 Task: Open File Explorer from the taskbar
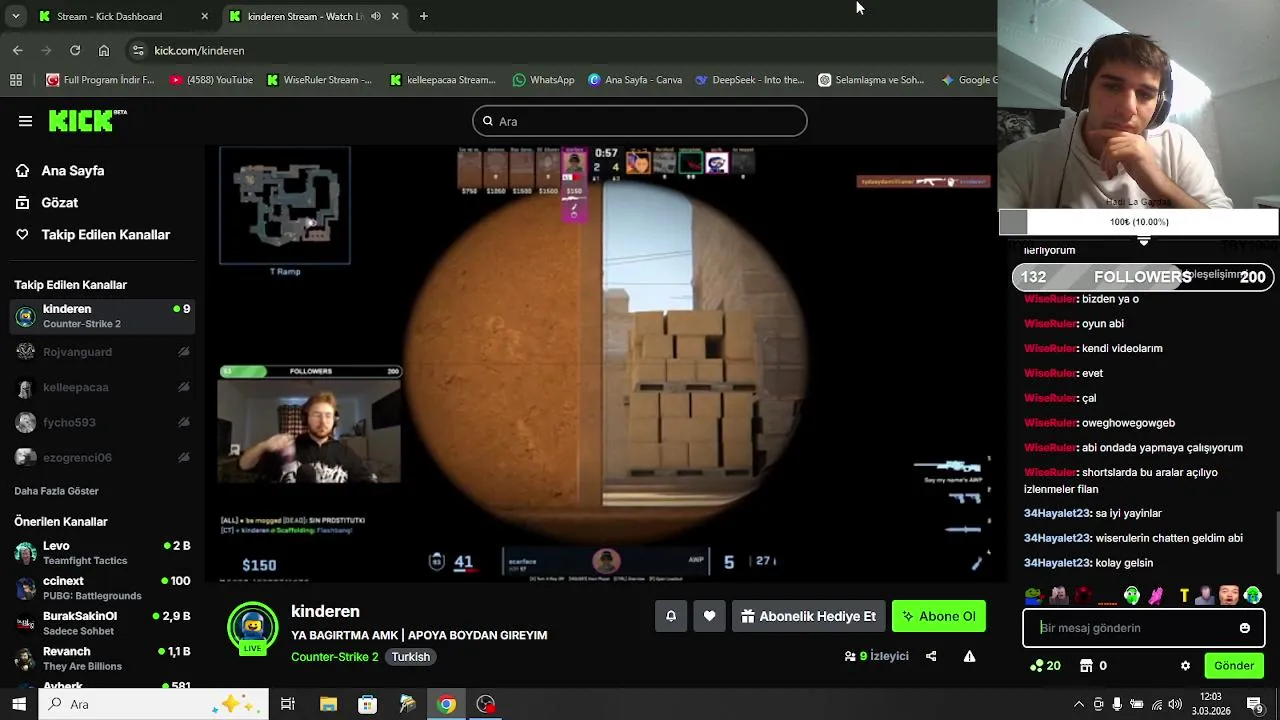[x=328, y=704]
